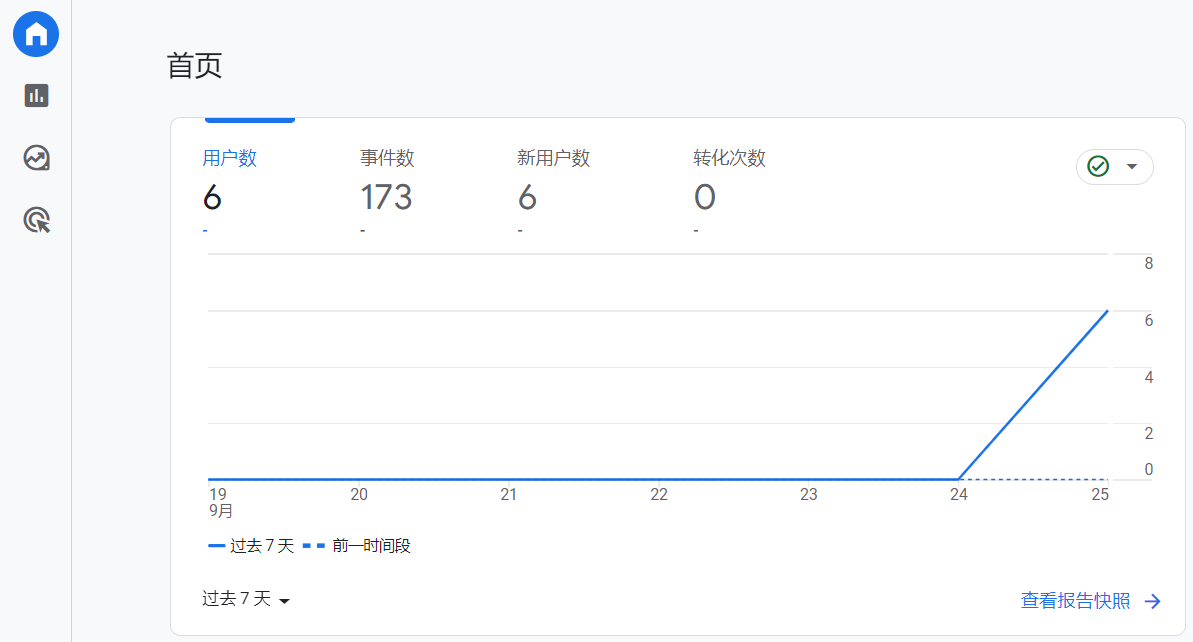Select the 转化次数 metric tab
Screen dimensions: 1193x642
tap(729, 158)
